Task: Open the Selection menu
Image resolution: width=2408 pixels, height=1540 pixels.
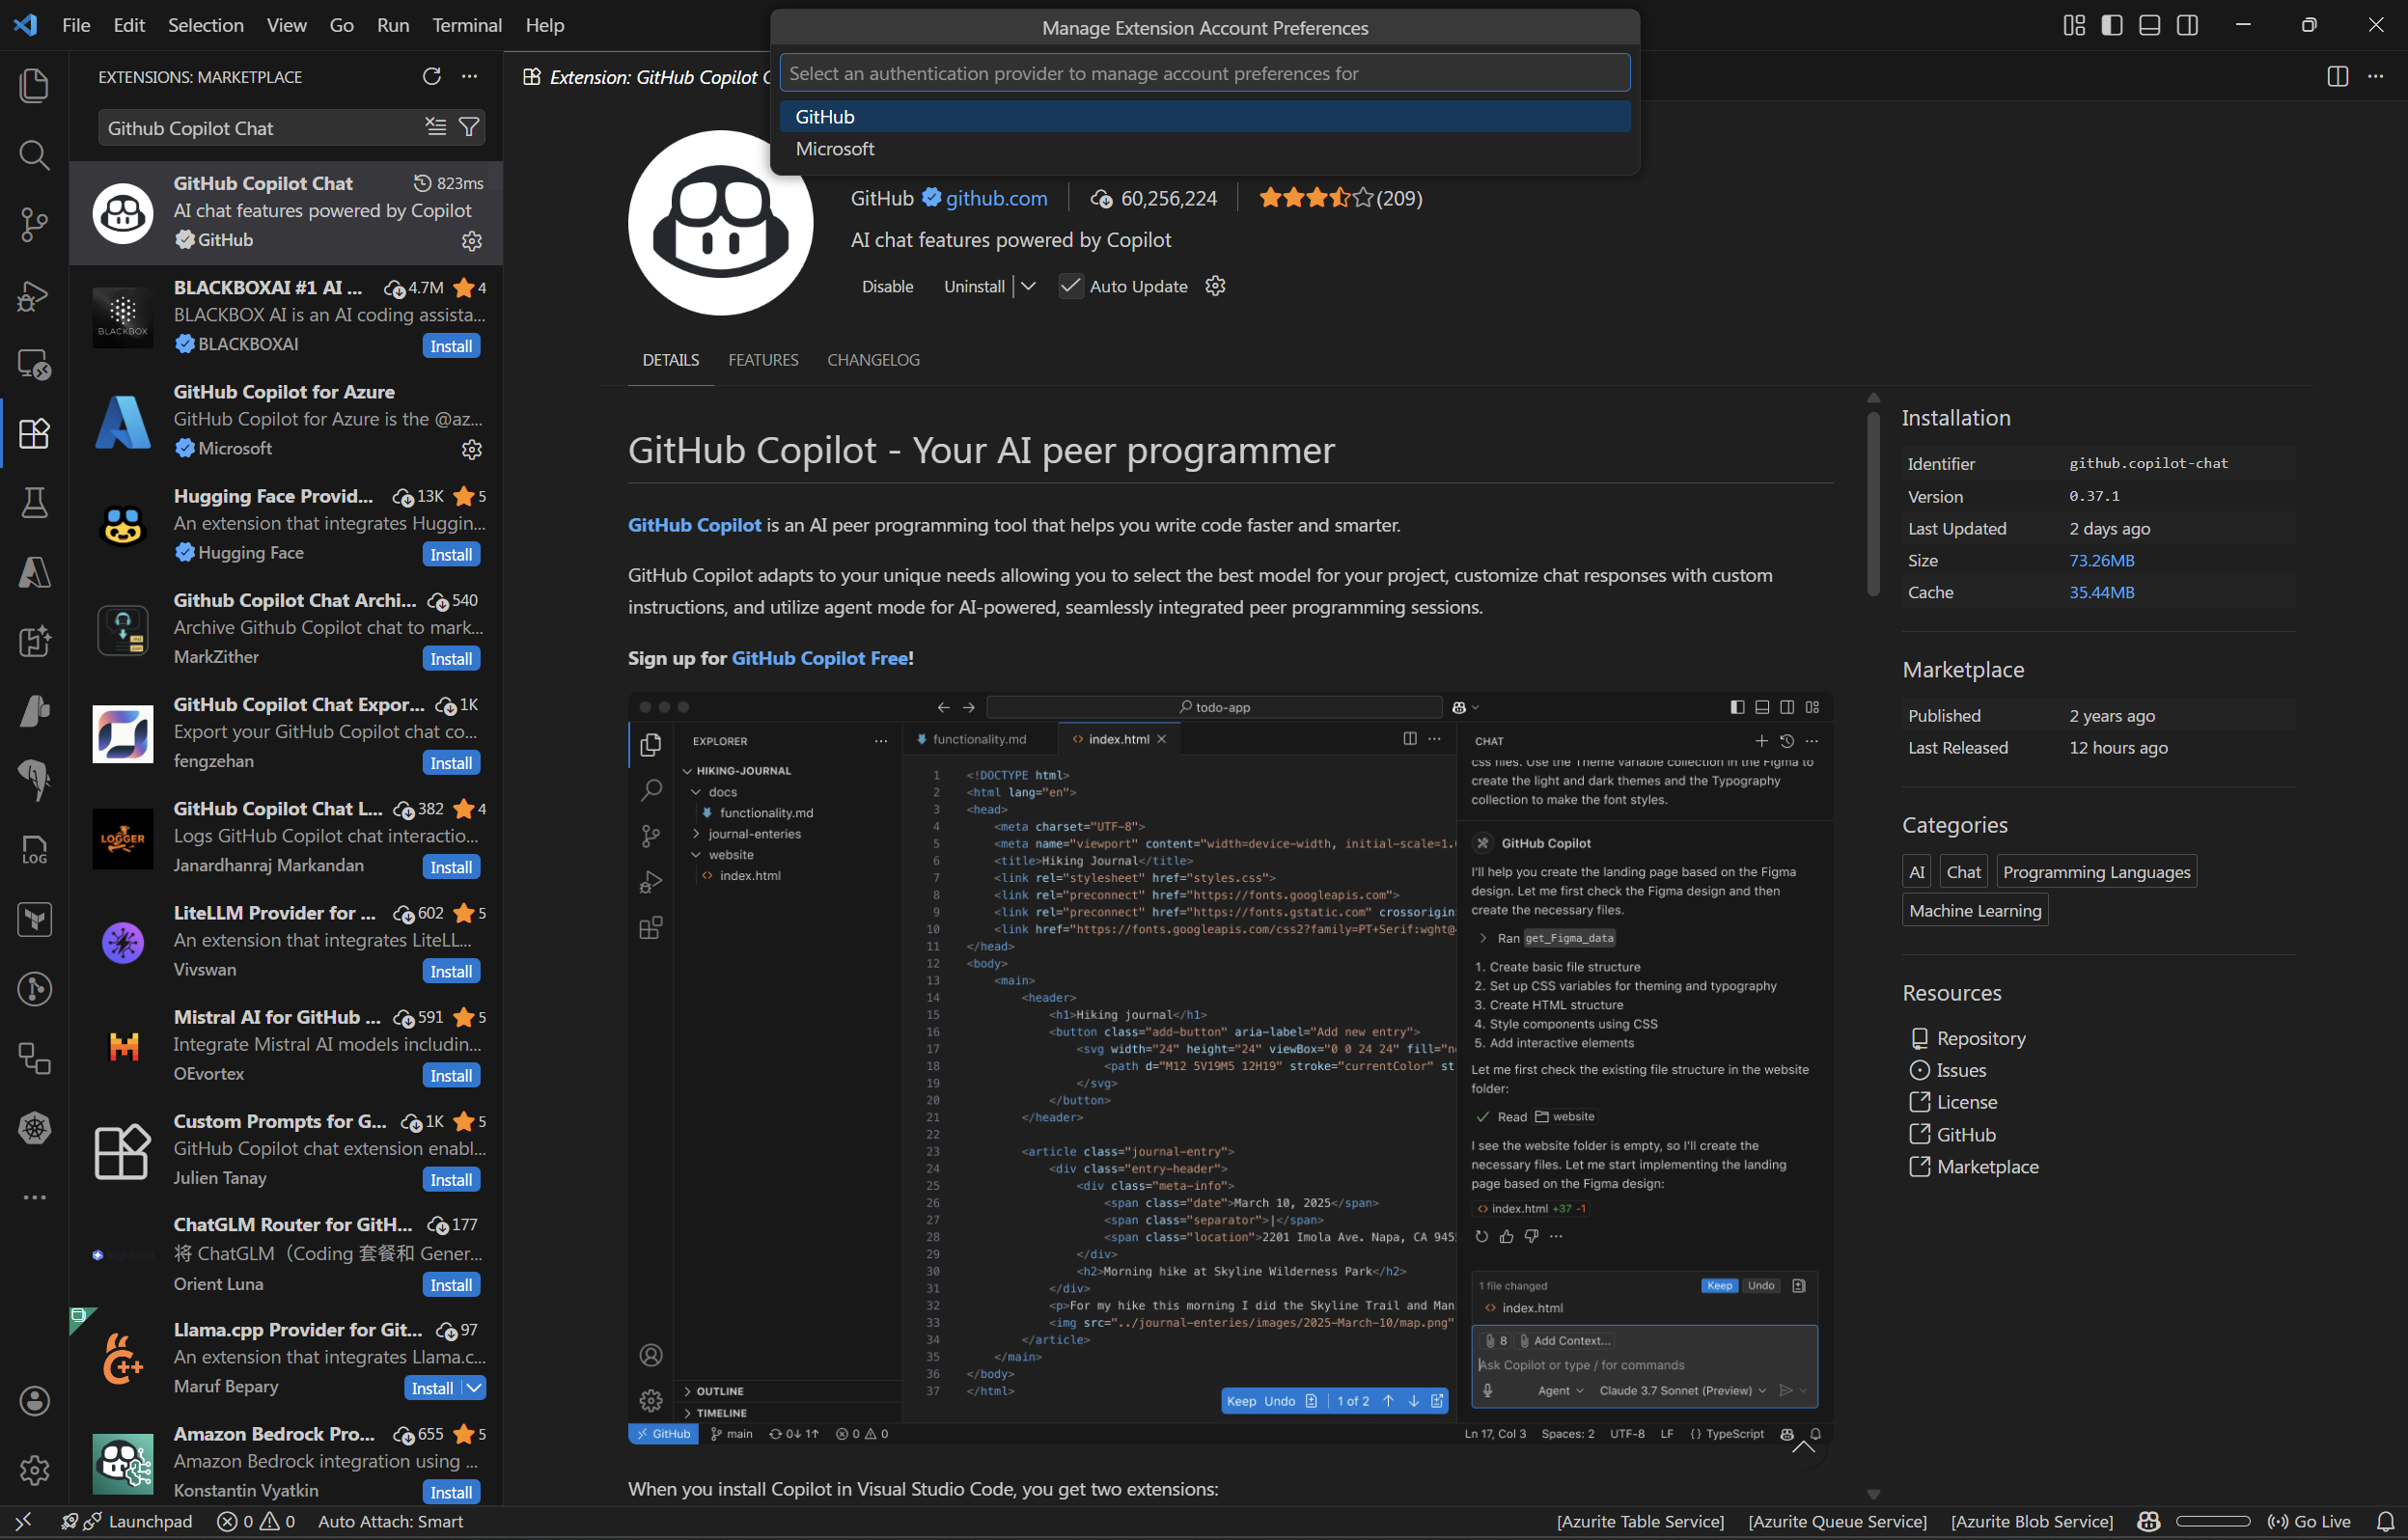Action: pyautogui.click(x=205, y=25)
